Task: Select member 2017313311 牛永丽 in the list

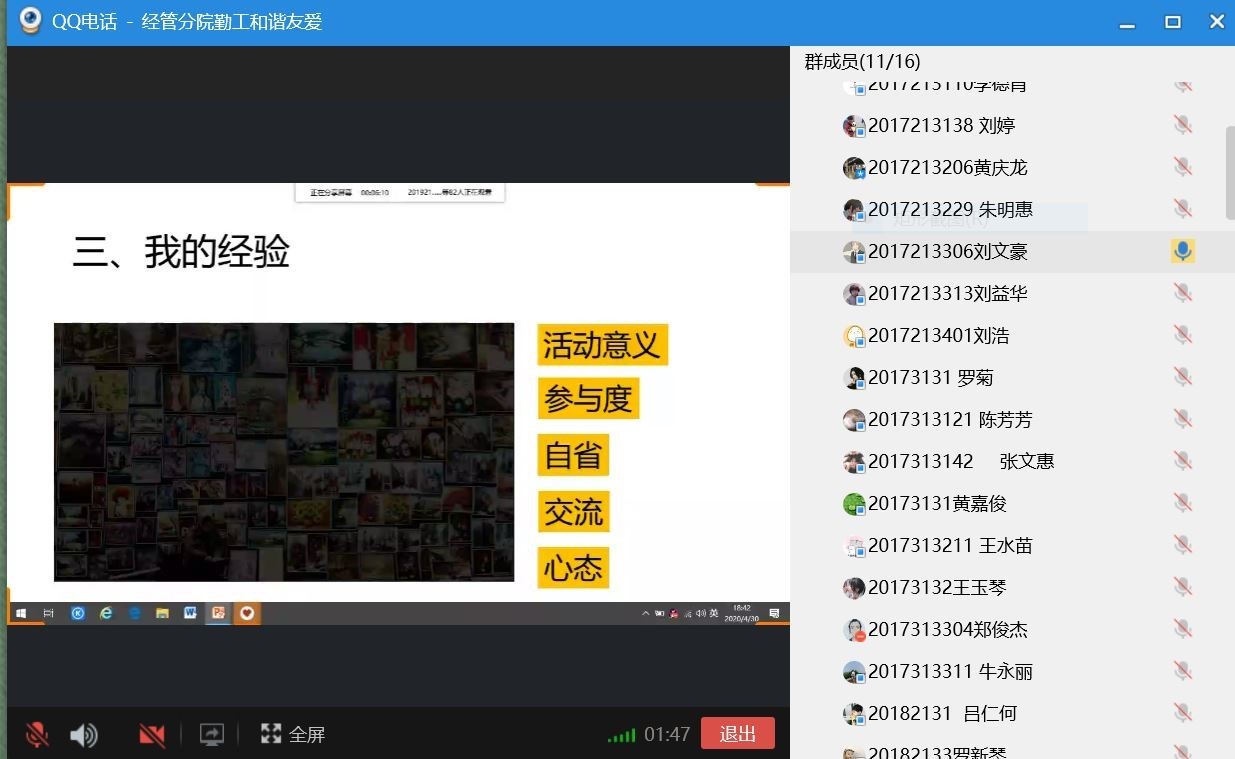Action: tap(950, 672)
